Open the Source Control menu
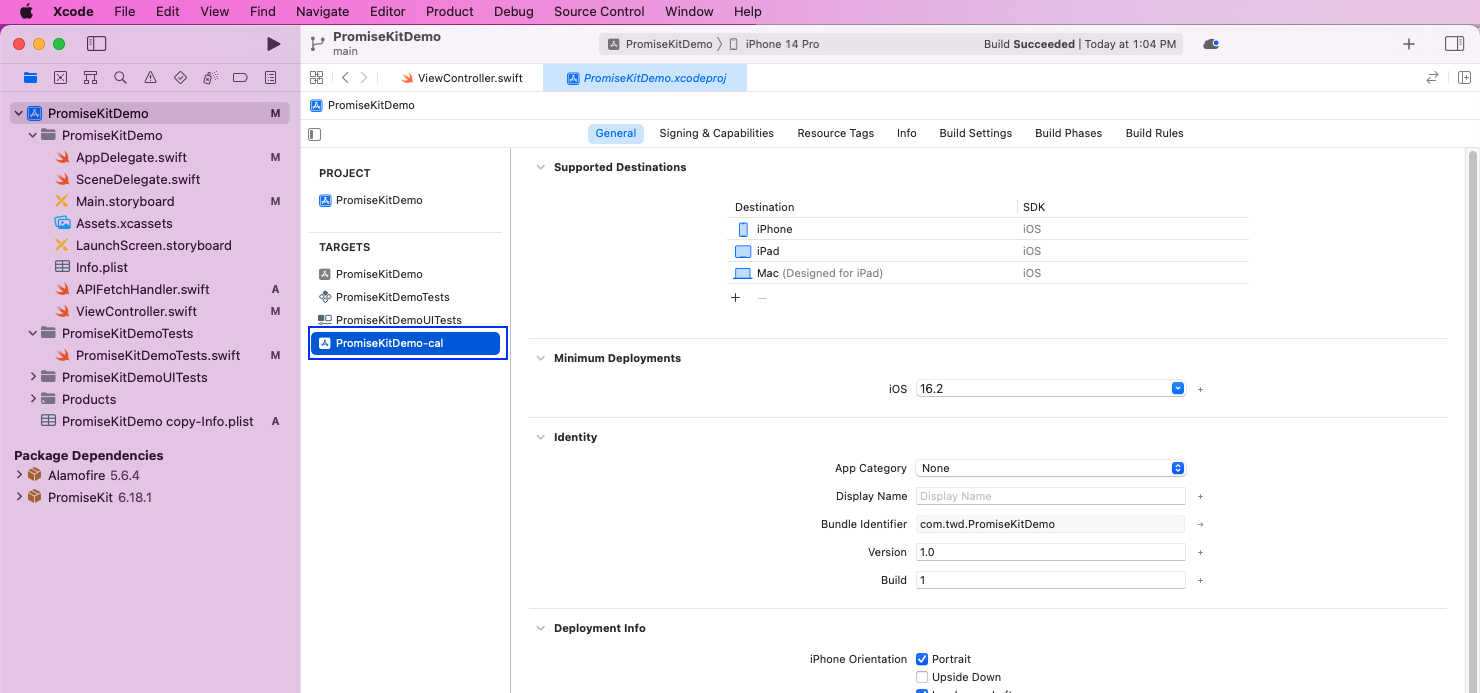The height and width of the screenshot is (693, 1480). [x=599, y=12]
